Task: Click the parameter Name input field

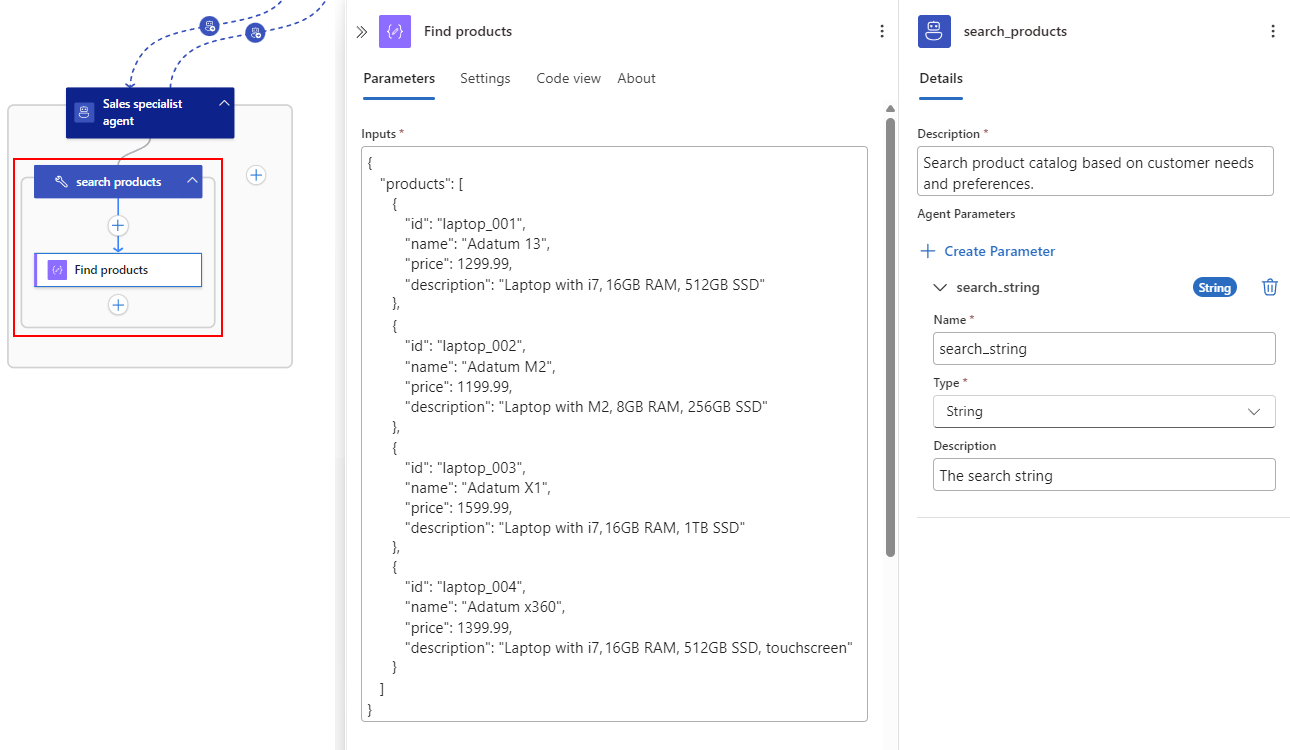Action: pyautogui.click(x=1104, y=349)
